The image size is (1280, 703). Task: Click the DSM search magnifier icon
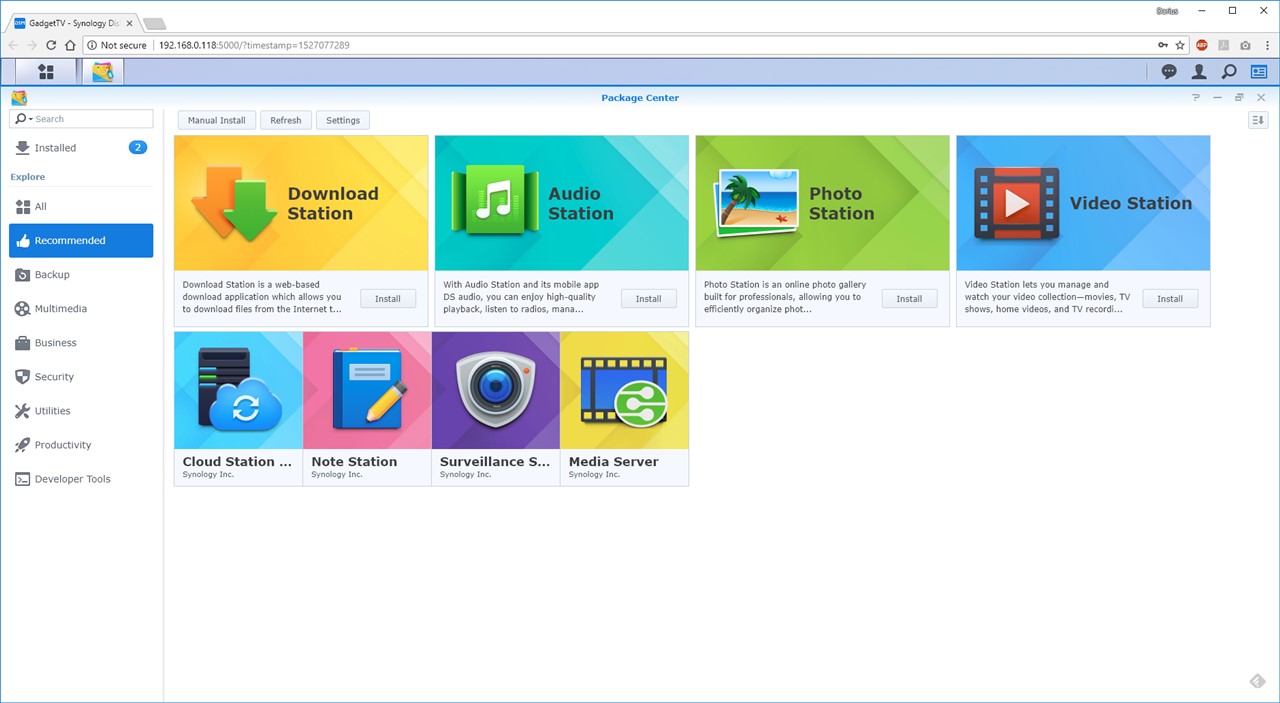coord(1229,72)
